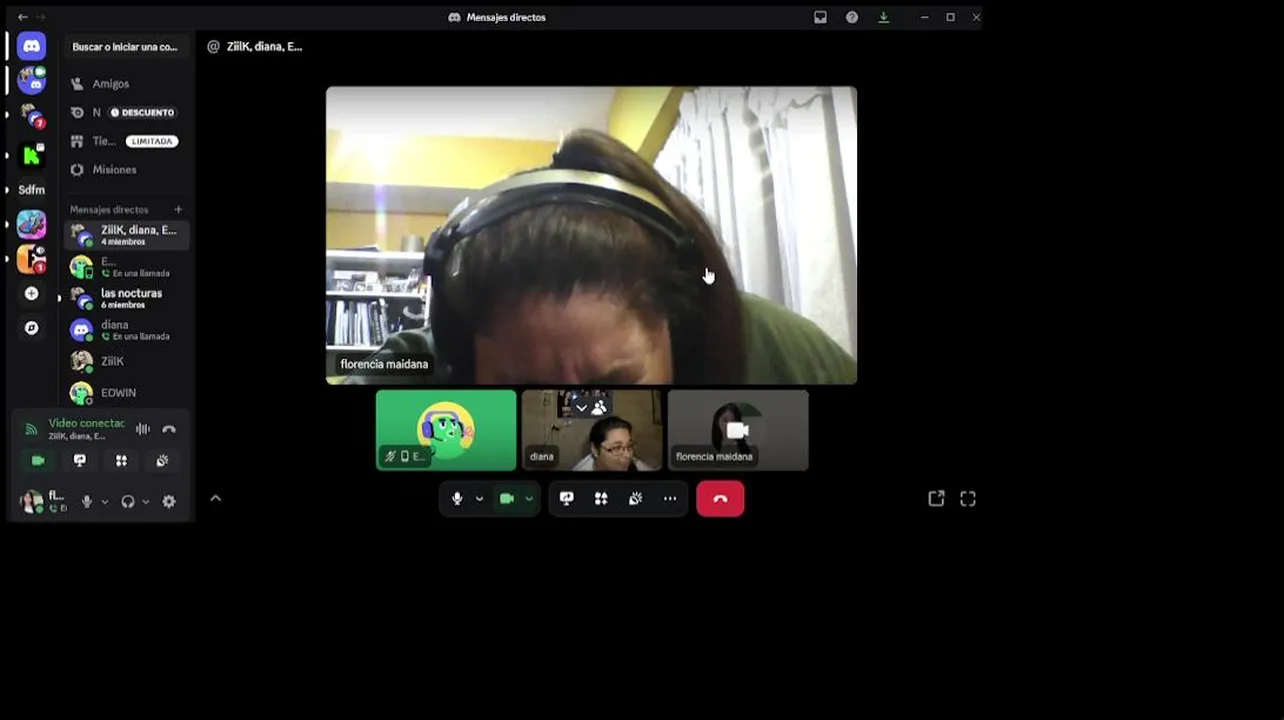Image resolution: width=1284 pixels, height=720 pixels.
Task: Open camera options dropdown in call bar
Action: 529,498
